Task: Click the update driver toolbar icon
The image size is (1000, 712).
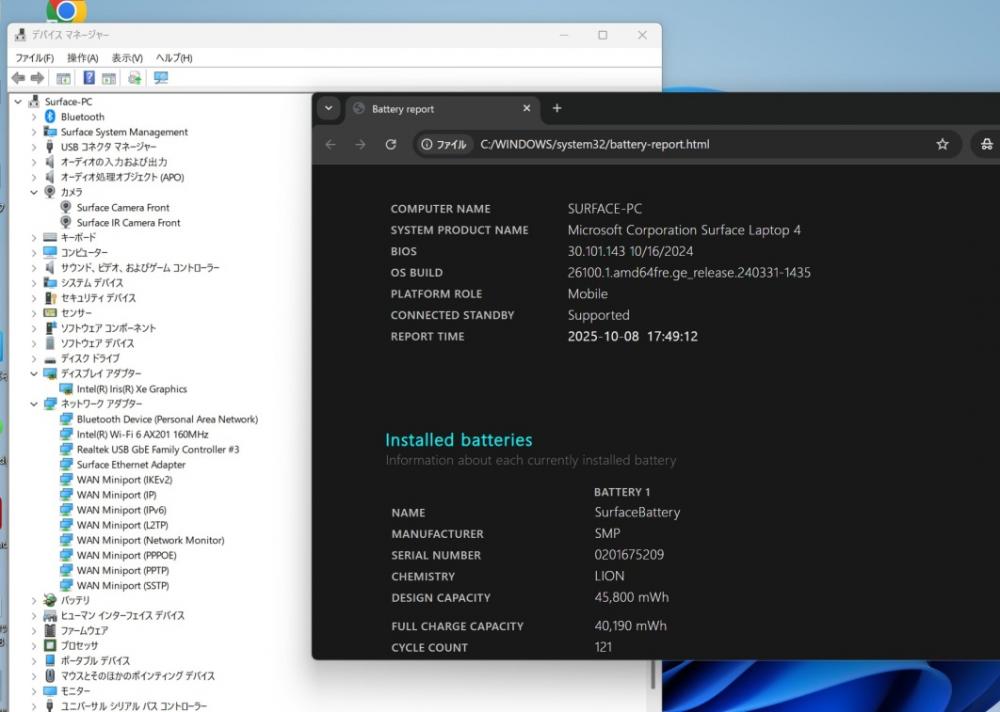Action: click(x=134, y=78)
